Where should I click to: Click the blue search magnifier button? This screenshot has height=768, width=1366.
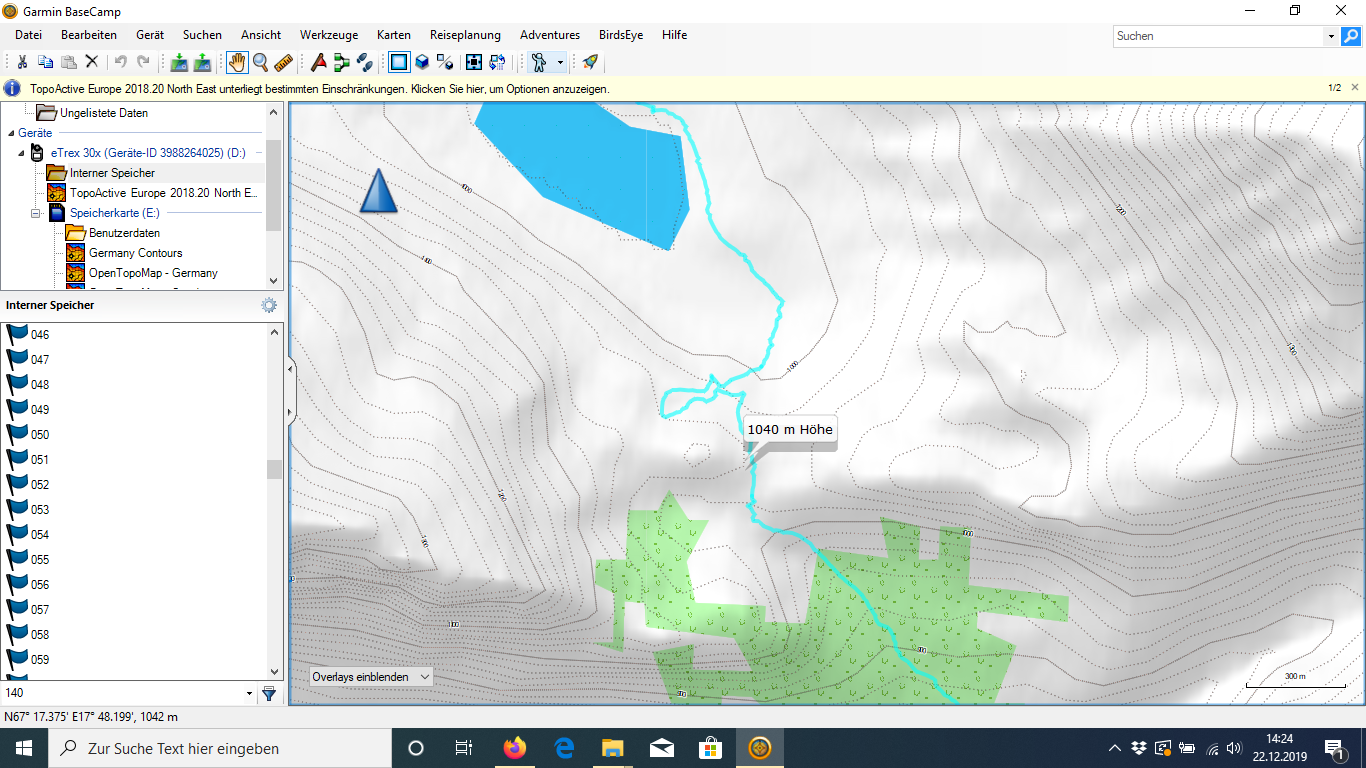click(x=1351, y=36)
